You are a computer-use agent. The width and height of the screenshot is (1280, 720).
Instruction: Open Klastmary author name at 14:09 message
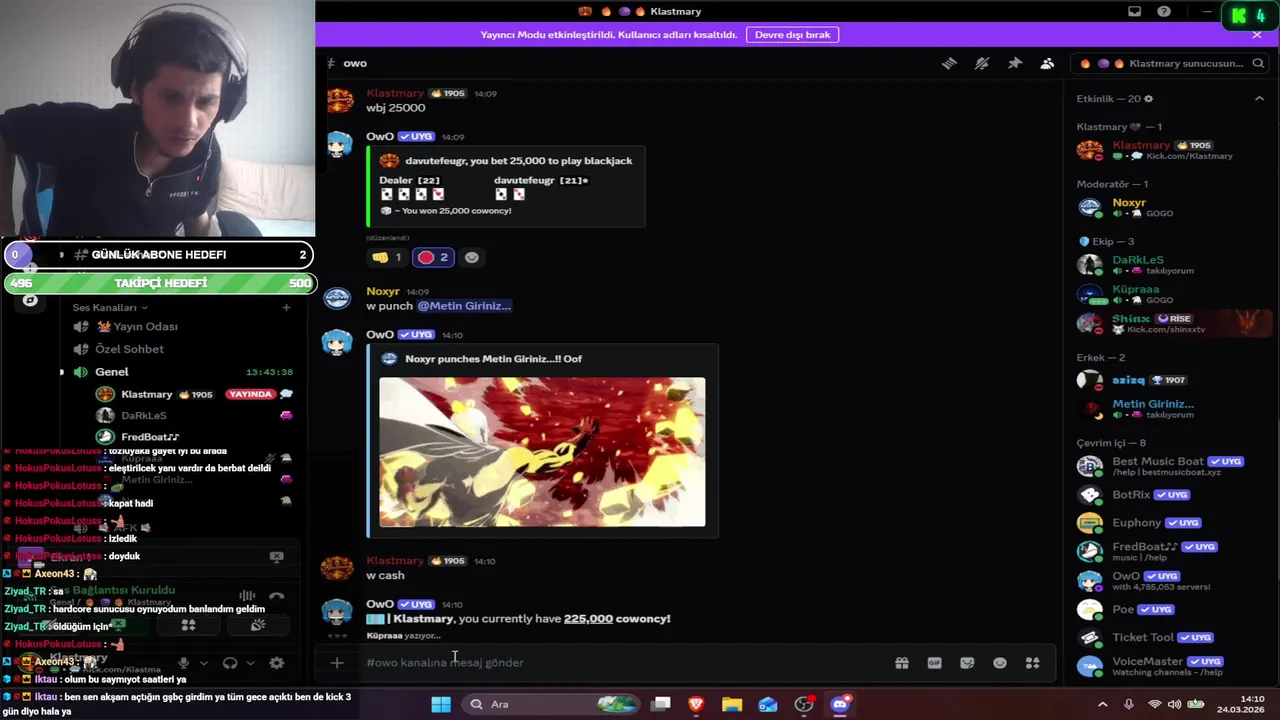(x=395, y=93)
